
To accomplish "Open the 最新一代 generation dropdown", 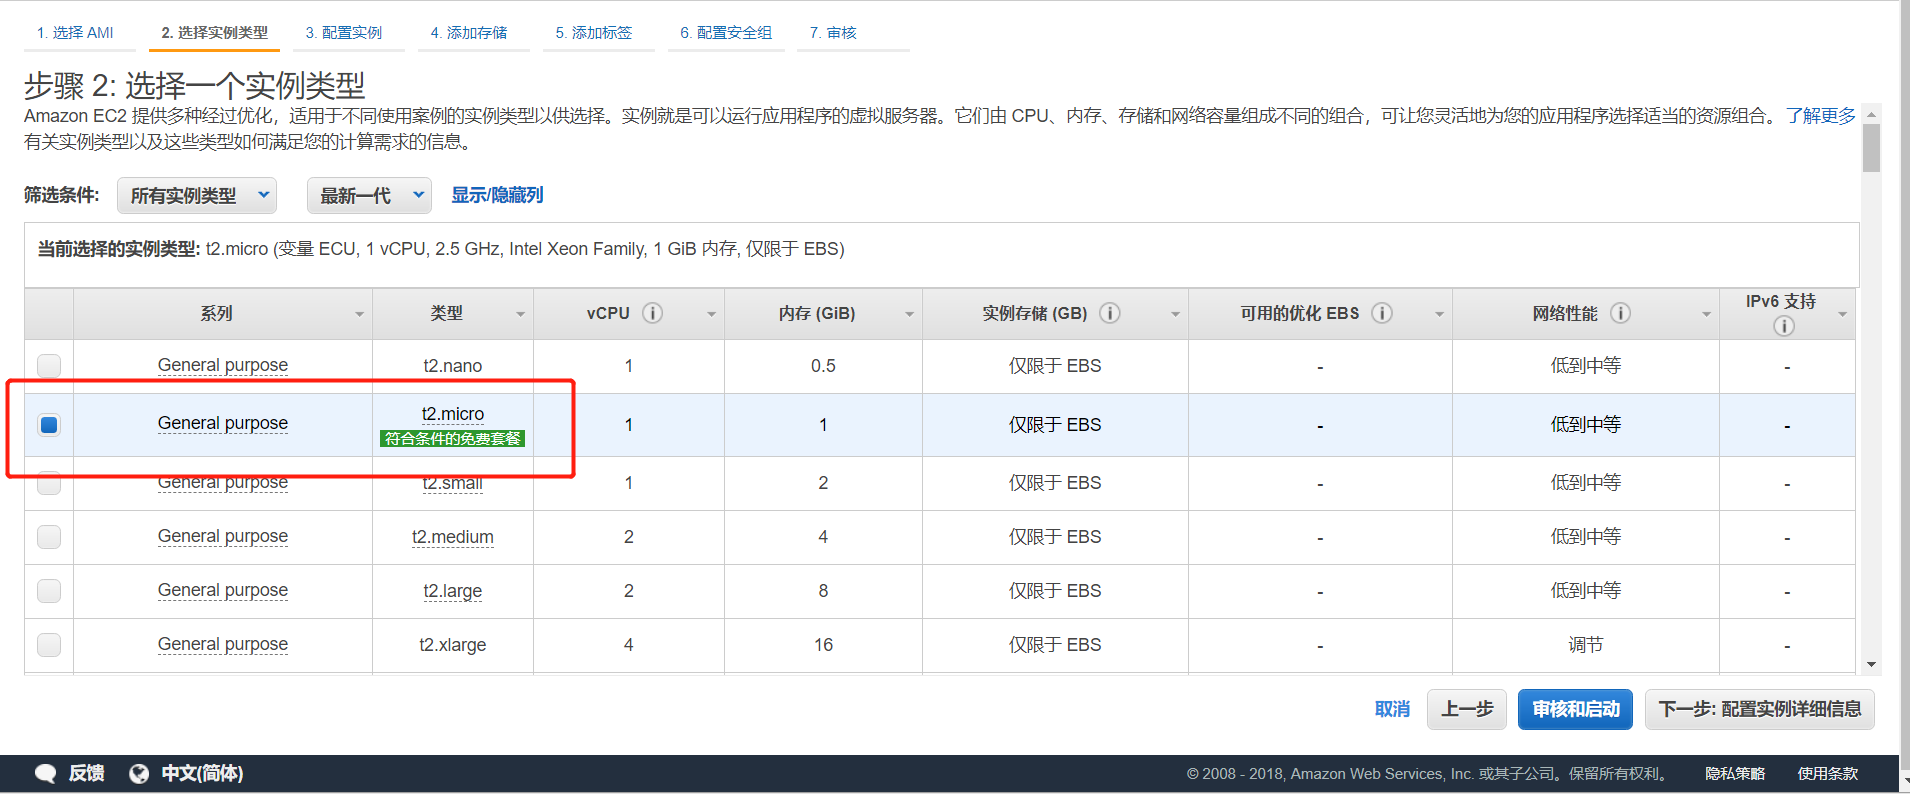I will click(369, 195).
